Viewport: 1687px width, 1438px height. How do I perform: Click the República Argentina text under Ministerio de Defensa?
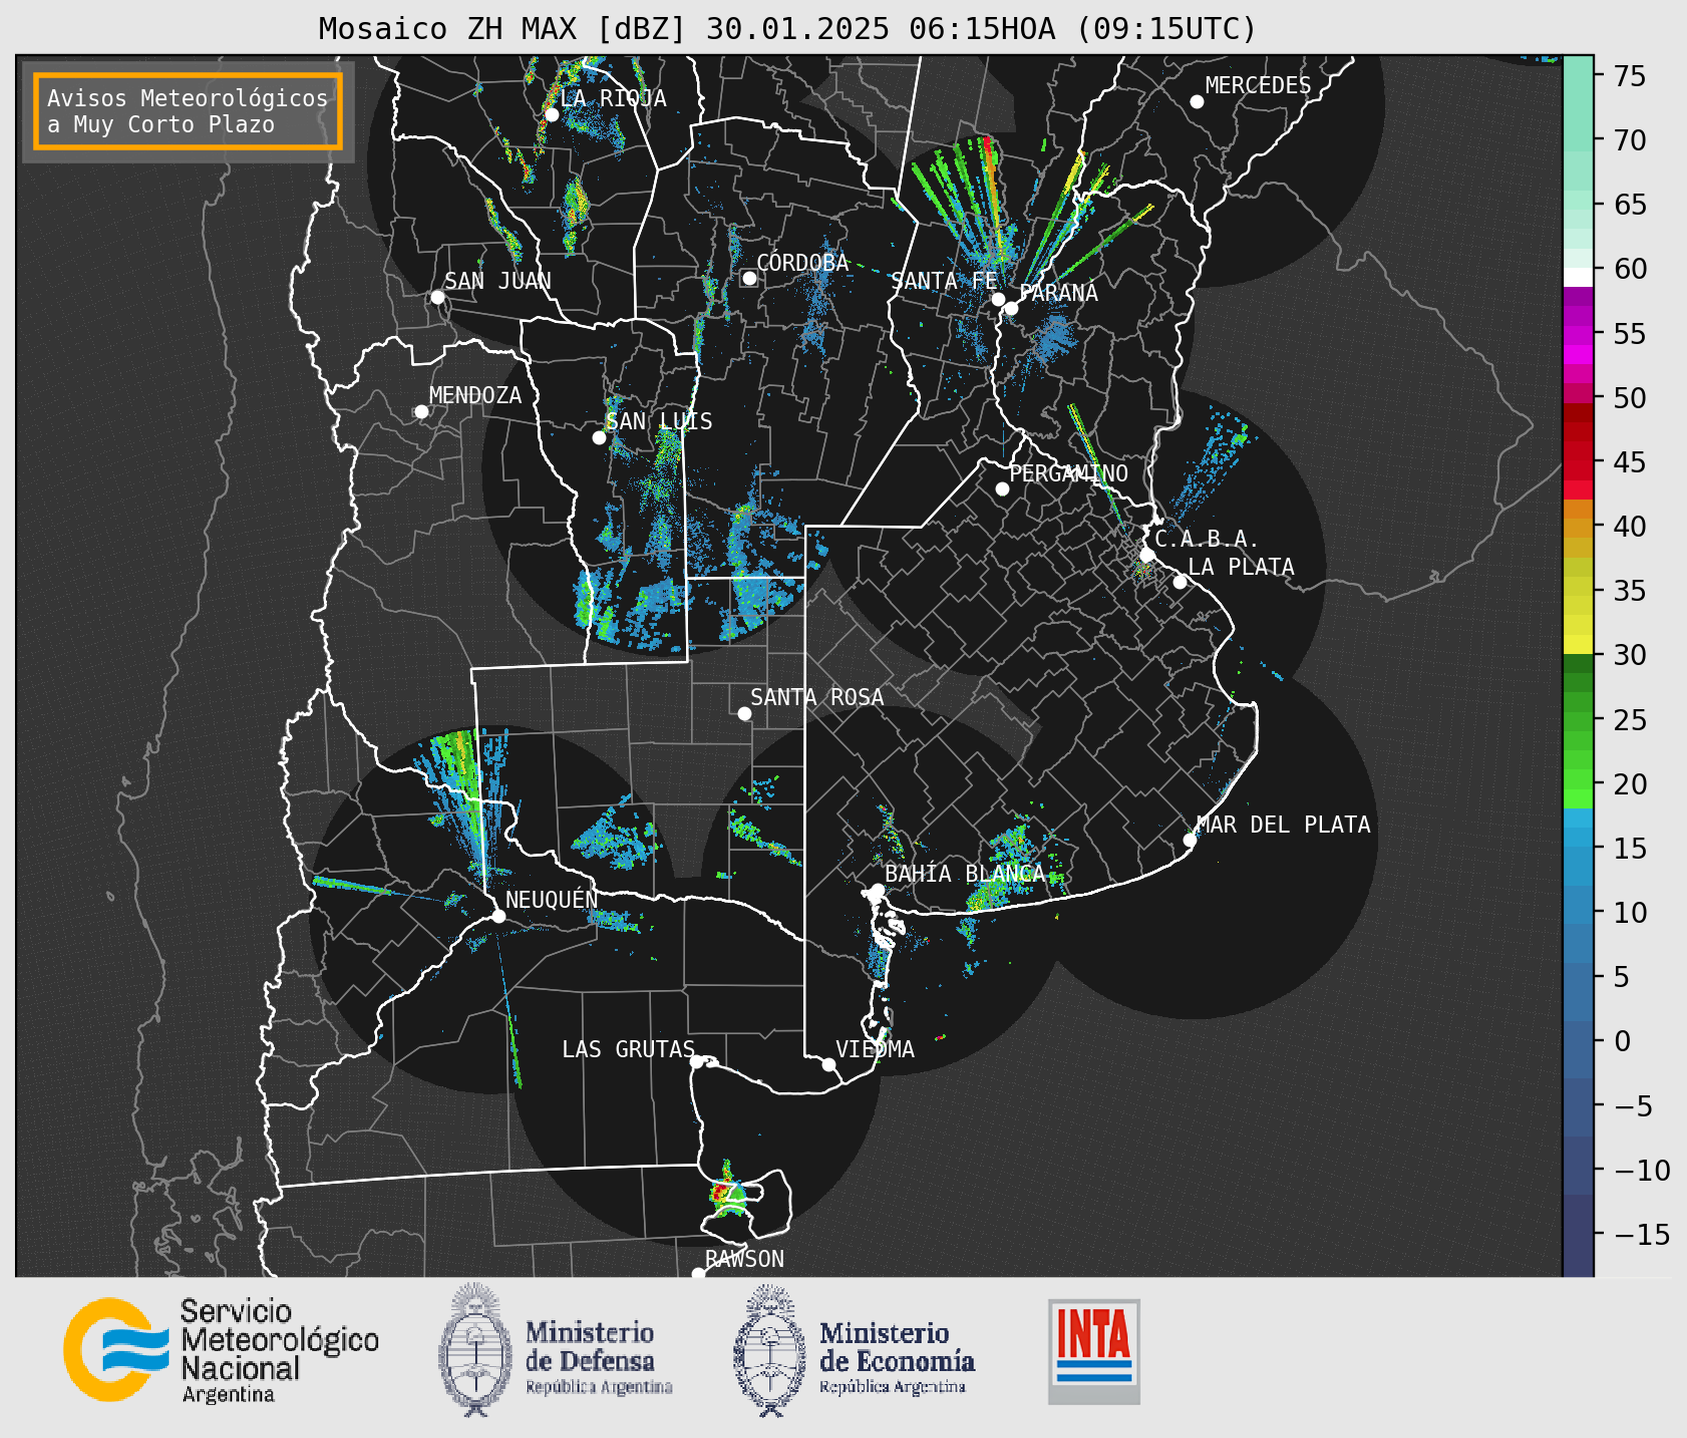[x=599, y=1387]
